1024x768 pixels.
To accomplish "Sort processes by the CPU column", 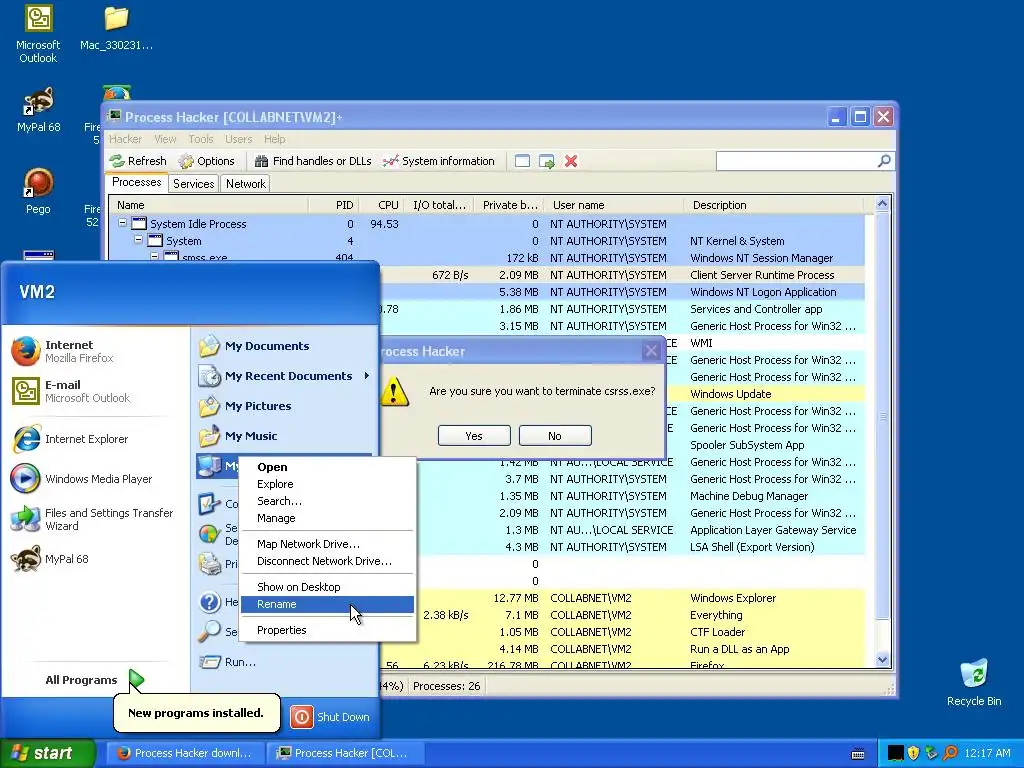I will coord(381,205).
